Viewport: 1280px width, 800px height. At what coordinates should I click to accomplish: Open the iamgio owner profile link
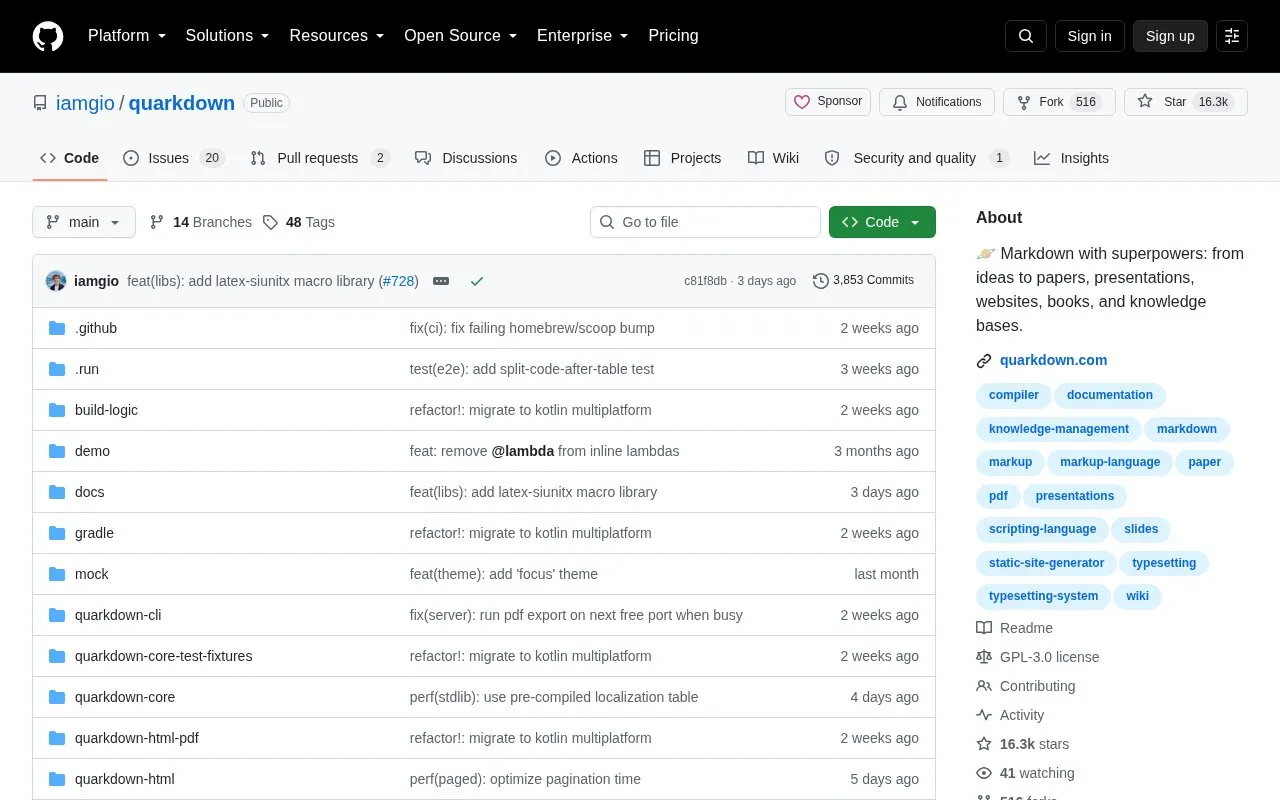coord(85,103)
